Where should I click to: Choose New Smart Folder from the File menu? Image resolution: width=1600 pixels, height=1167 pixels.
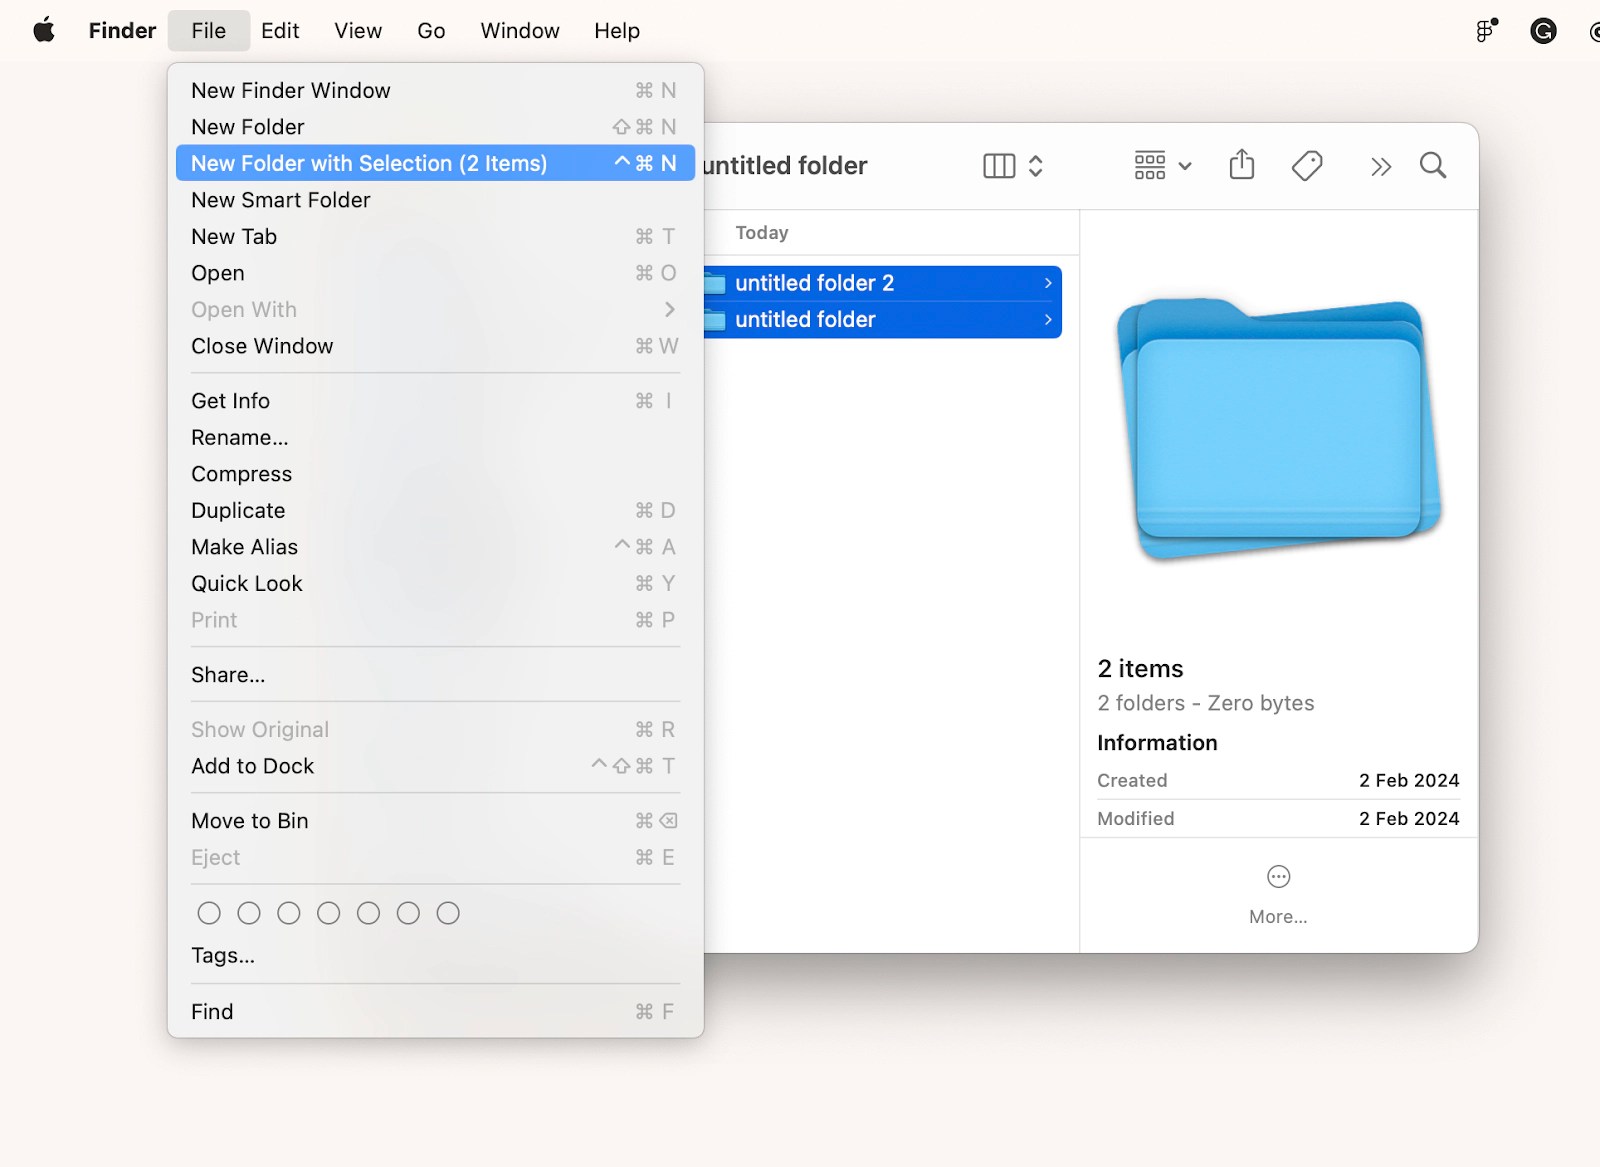pos(280,200)
